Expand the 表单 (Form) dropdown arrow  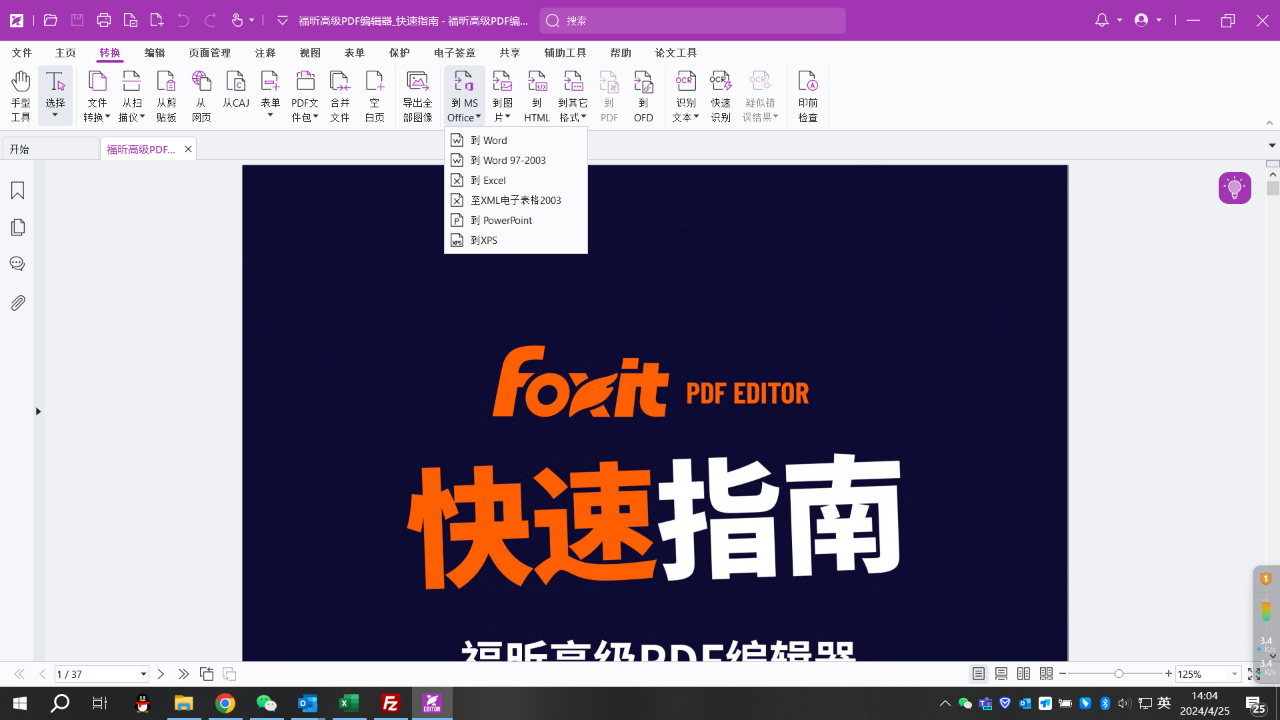[269, 114]
